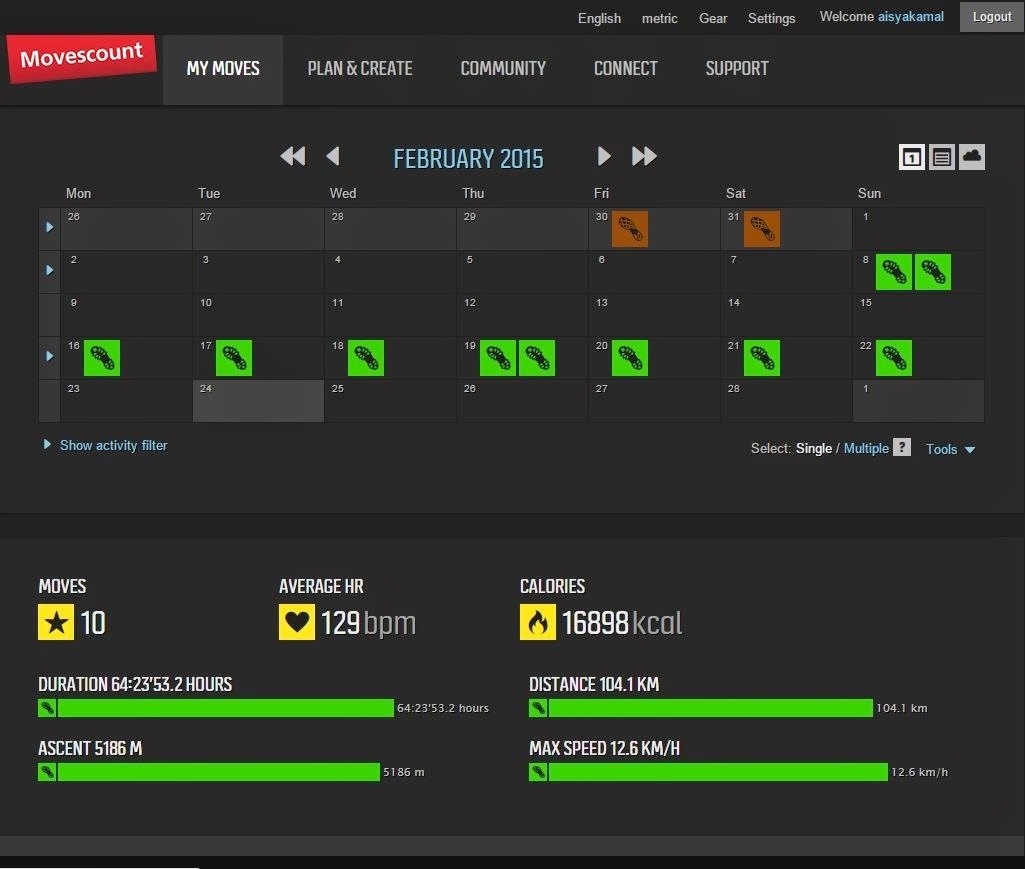The height and width of the screenshot is (869, 1025).
Task: Expand the week row starting February 16
Action: (50, 356)
